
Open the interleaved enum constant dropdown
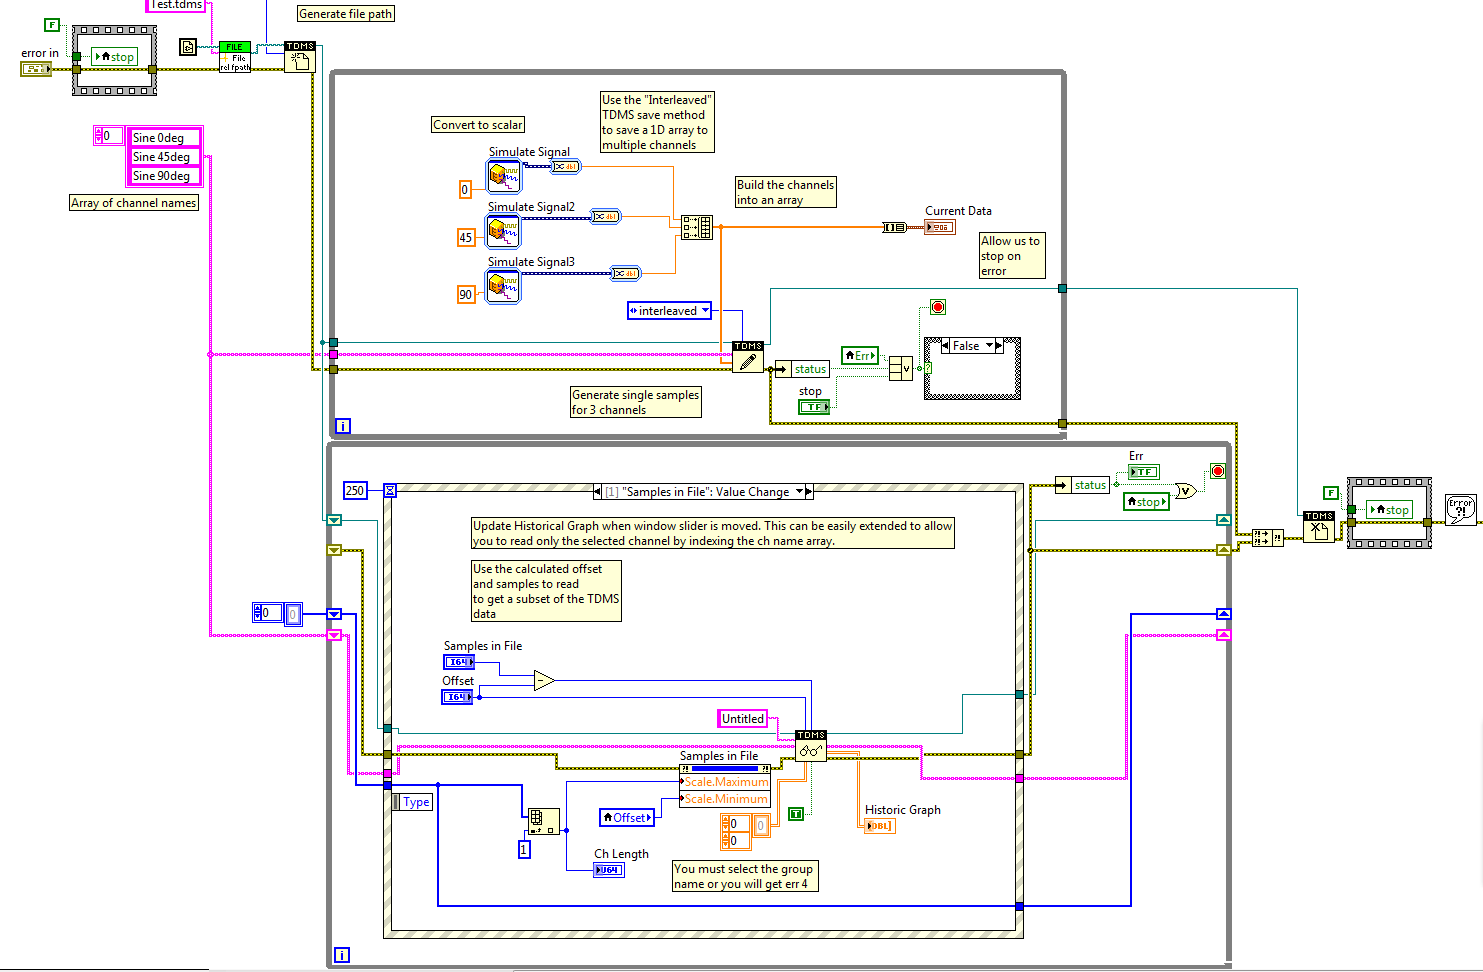click(706, 310)
